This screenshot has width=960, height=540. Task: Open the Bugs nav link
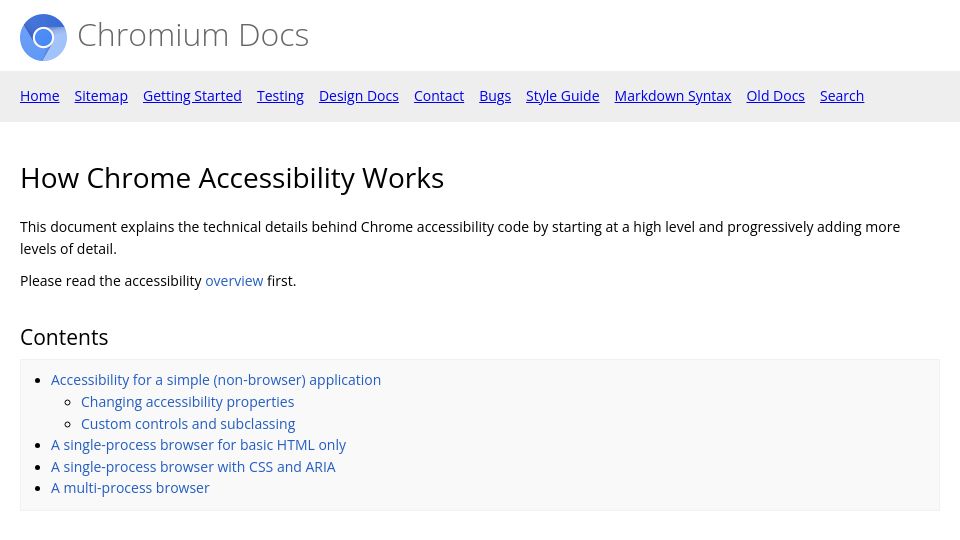(495, 96)
